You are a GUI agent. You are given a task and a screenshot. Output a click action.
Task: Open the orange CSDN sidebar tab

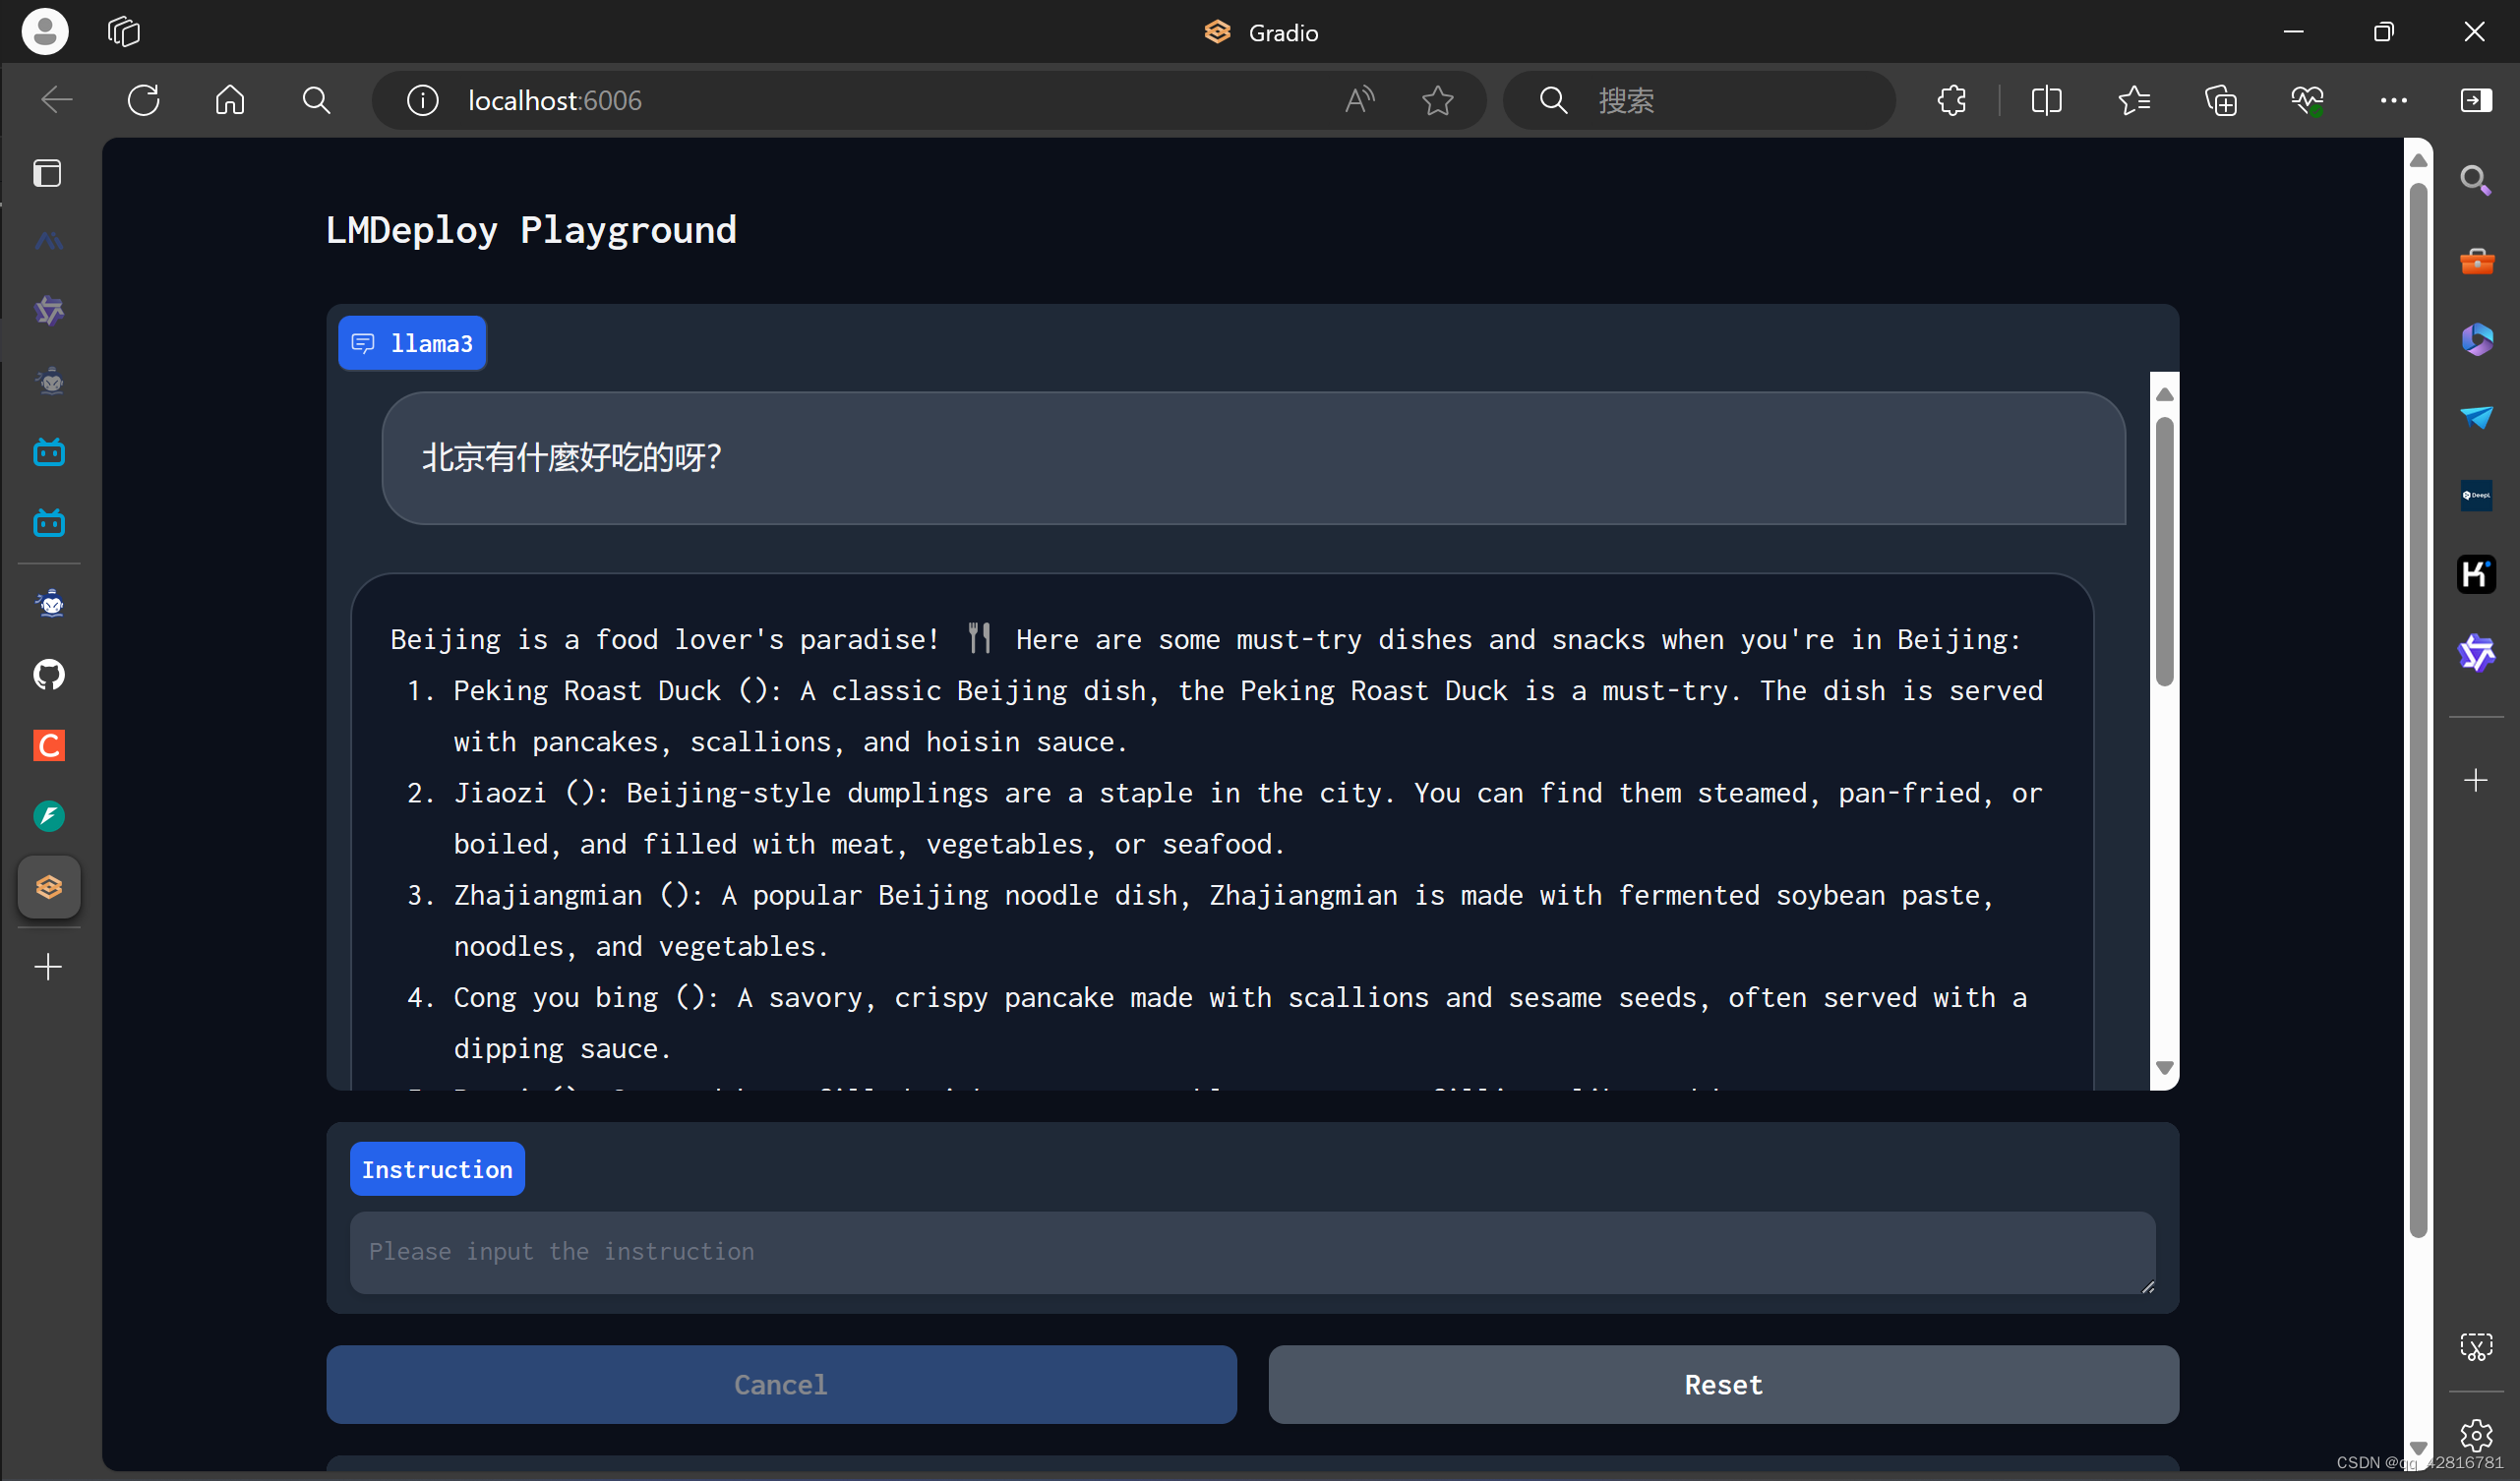click(49, 746)
